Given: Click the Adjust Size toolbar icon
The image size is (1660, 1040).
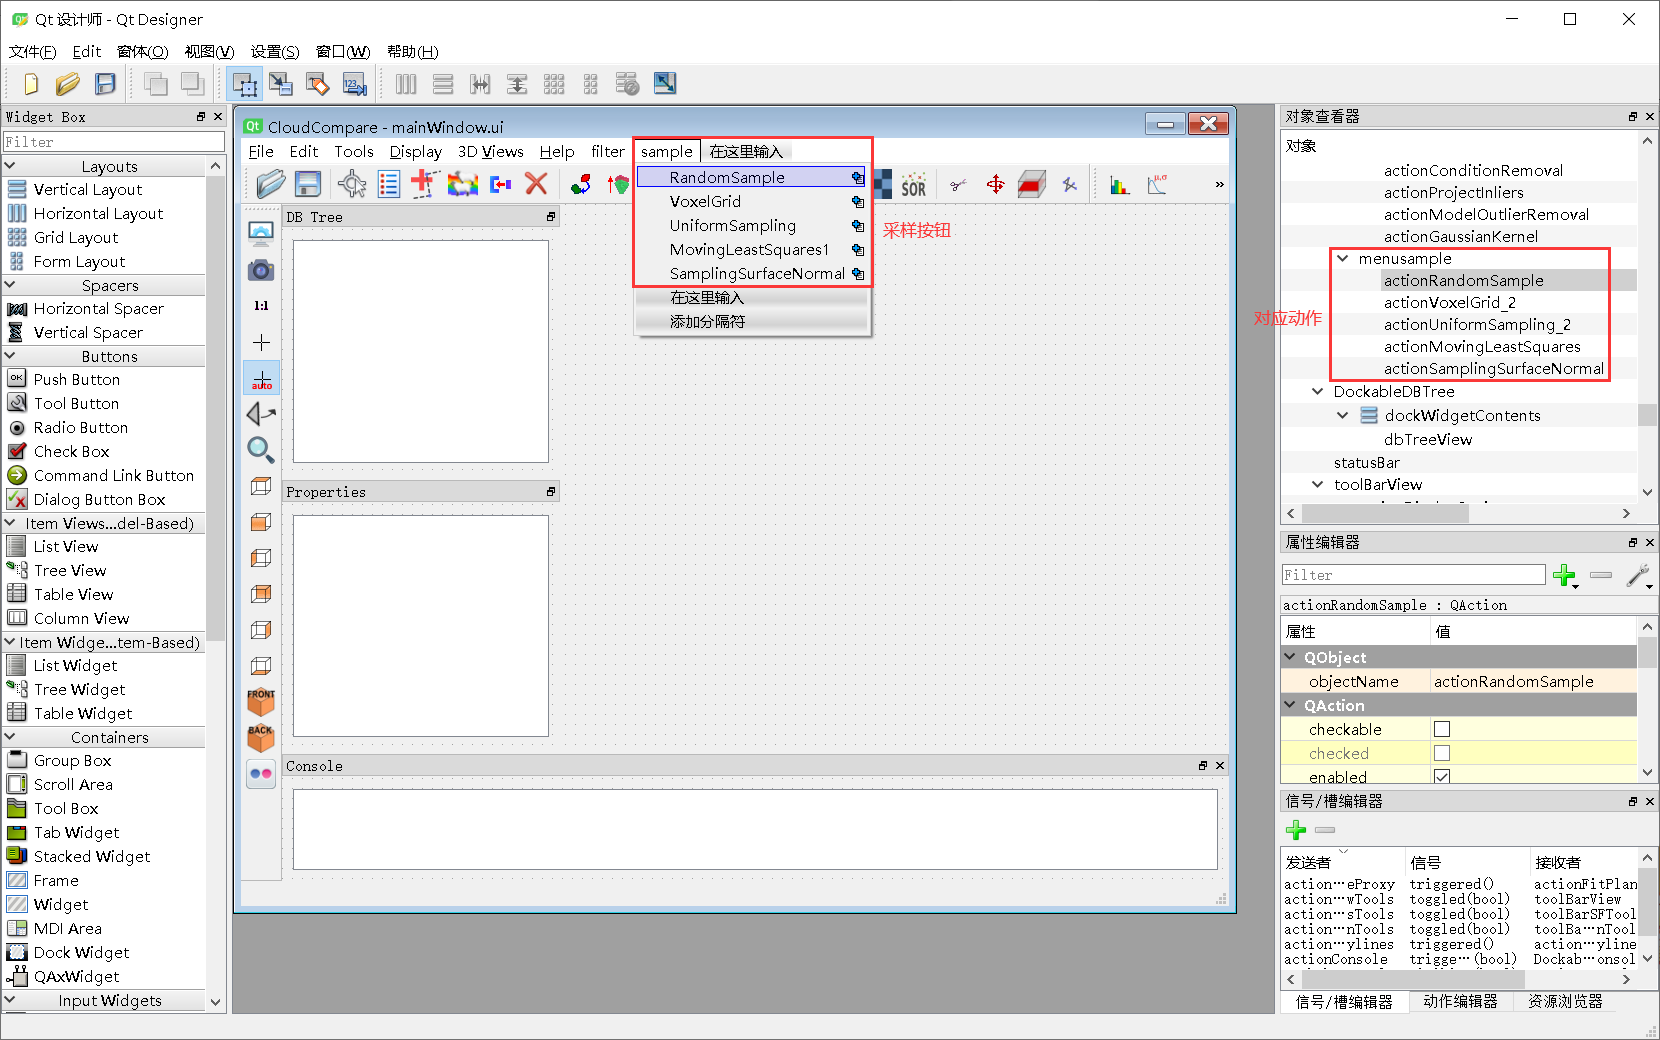Looking at the screenshot, I should (664, 84).
